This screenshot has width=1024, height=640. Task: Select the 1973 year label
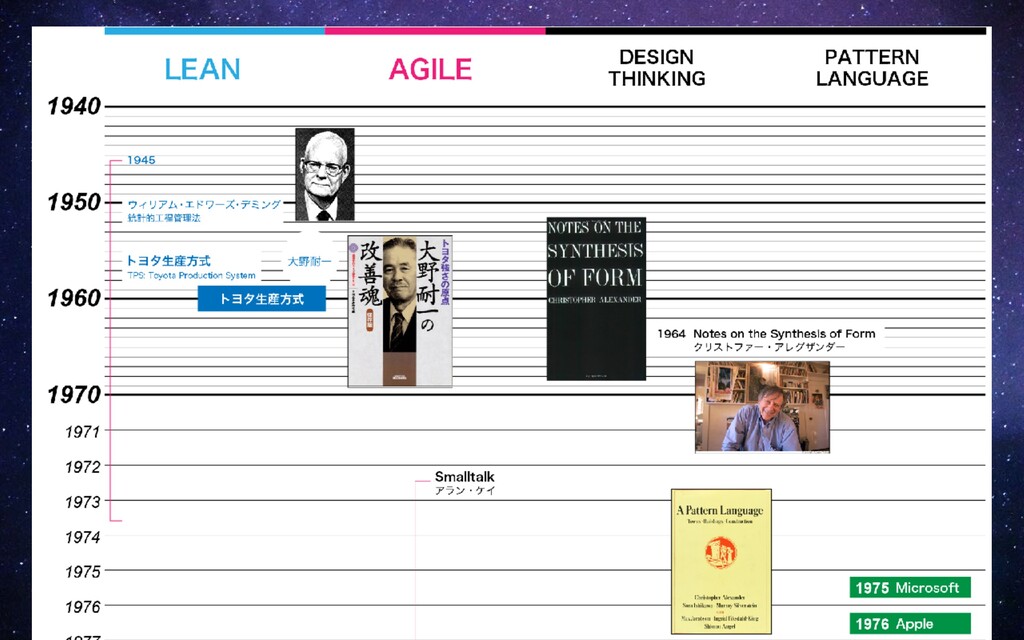point(82,502)
